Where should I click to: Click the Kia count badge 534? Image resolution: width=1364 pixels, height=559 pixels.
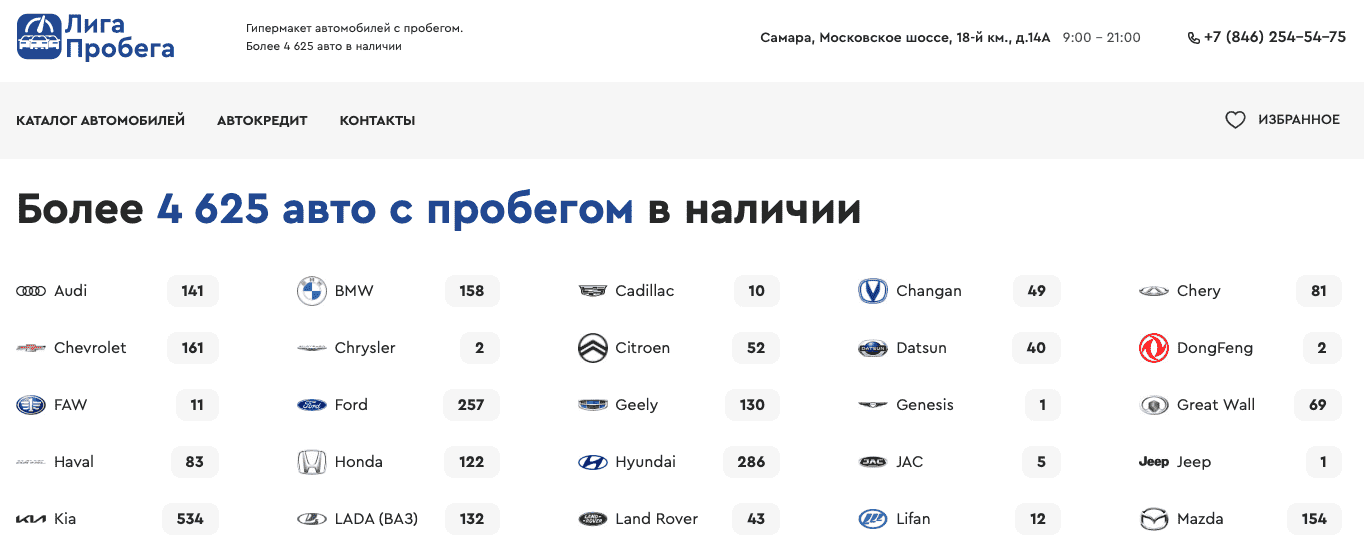pos(190,519)
